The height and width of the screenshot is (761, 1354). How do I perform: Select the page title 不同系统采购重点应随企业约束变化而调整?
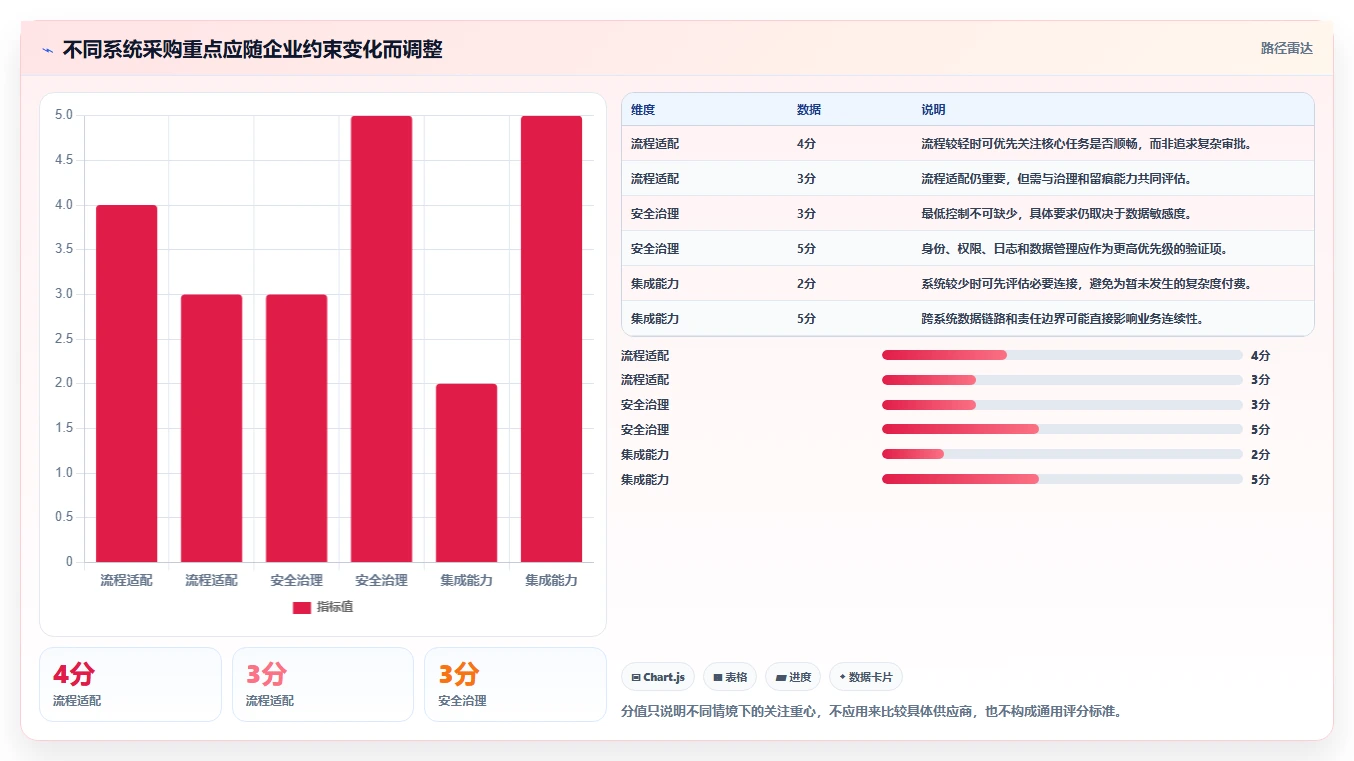point(252,49)
